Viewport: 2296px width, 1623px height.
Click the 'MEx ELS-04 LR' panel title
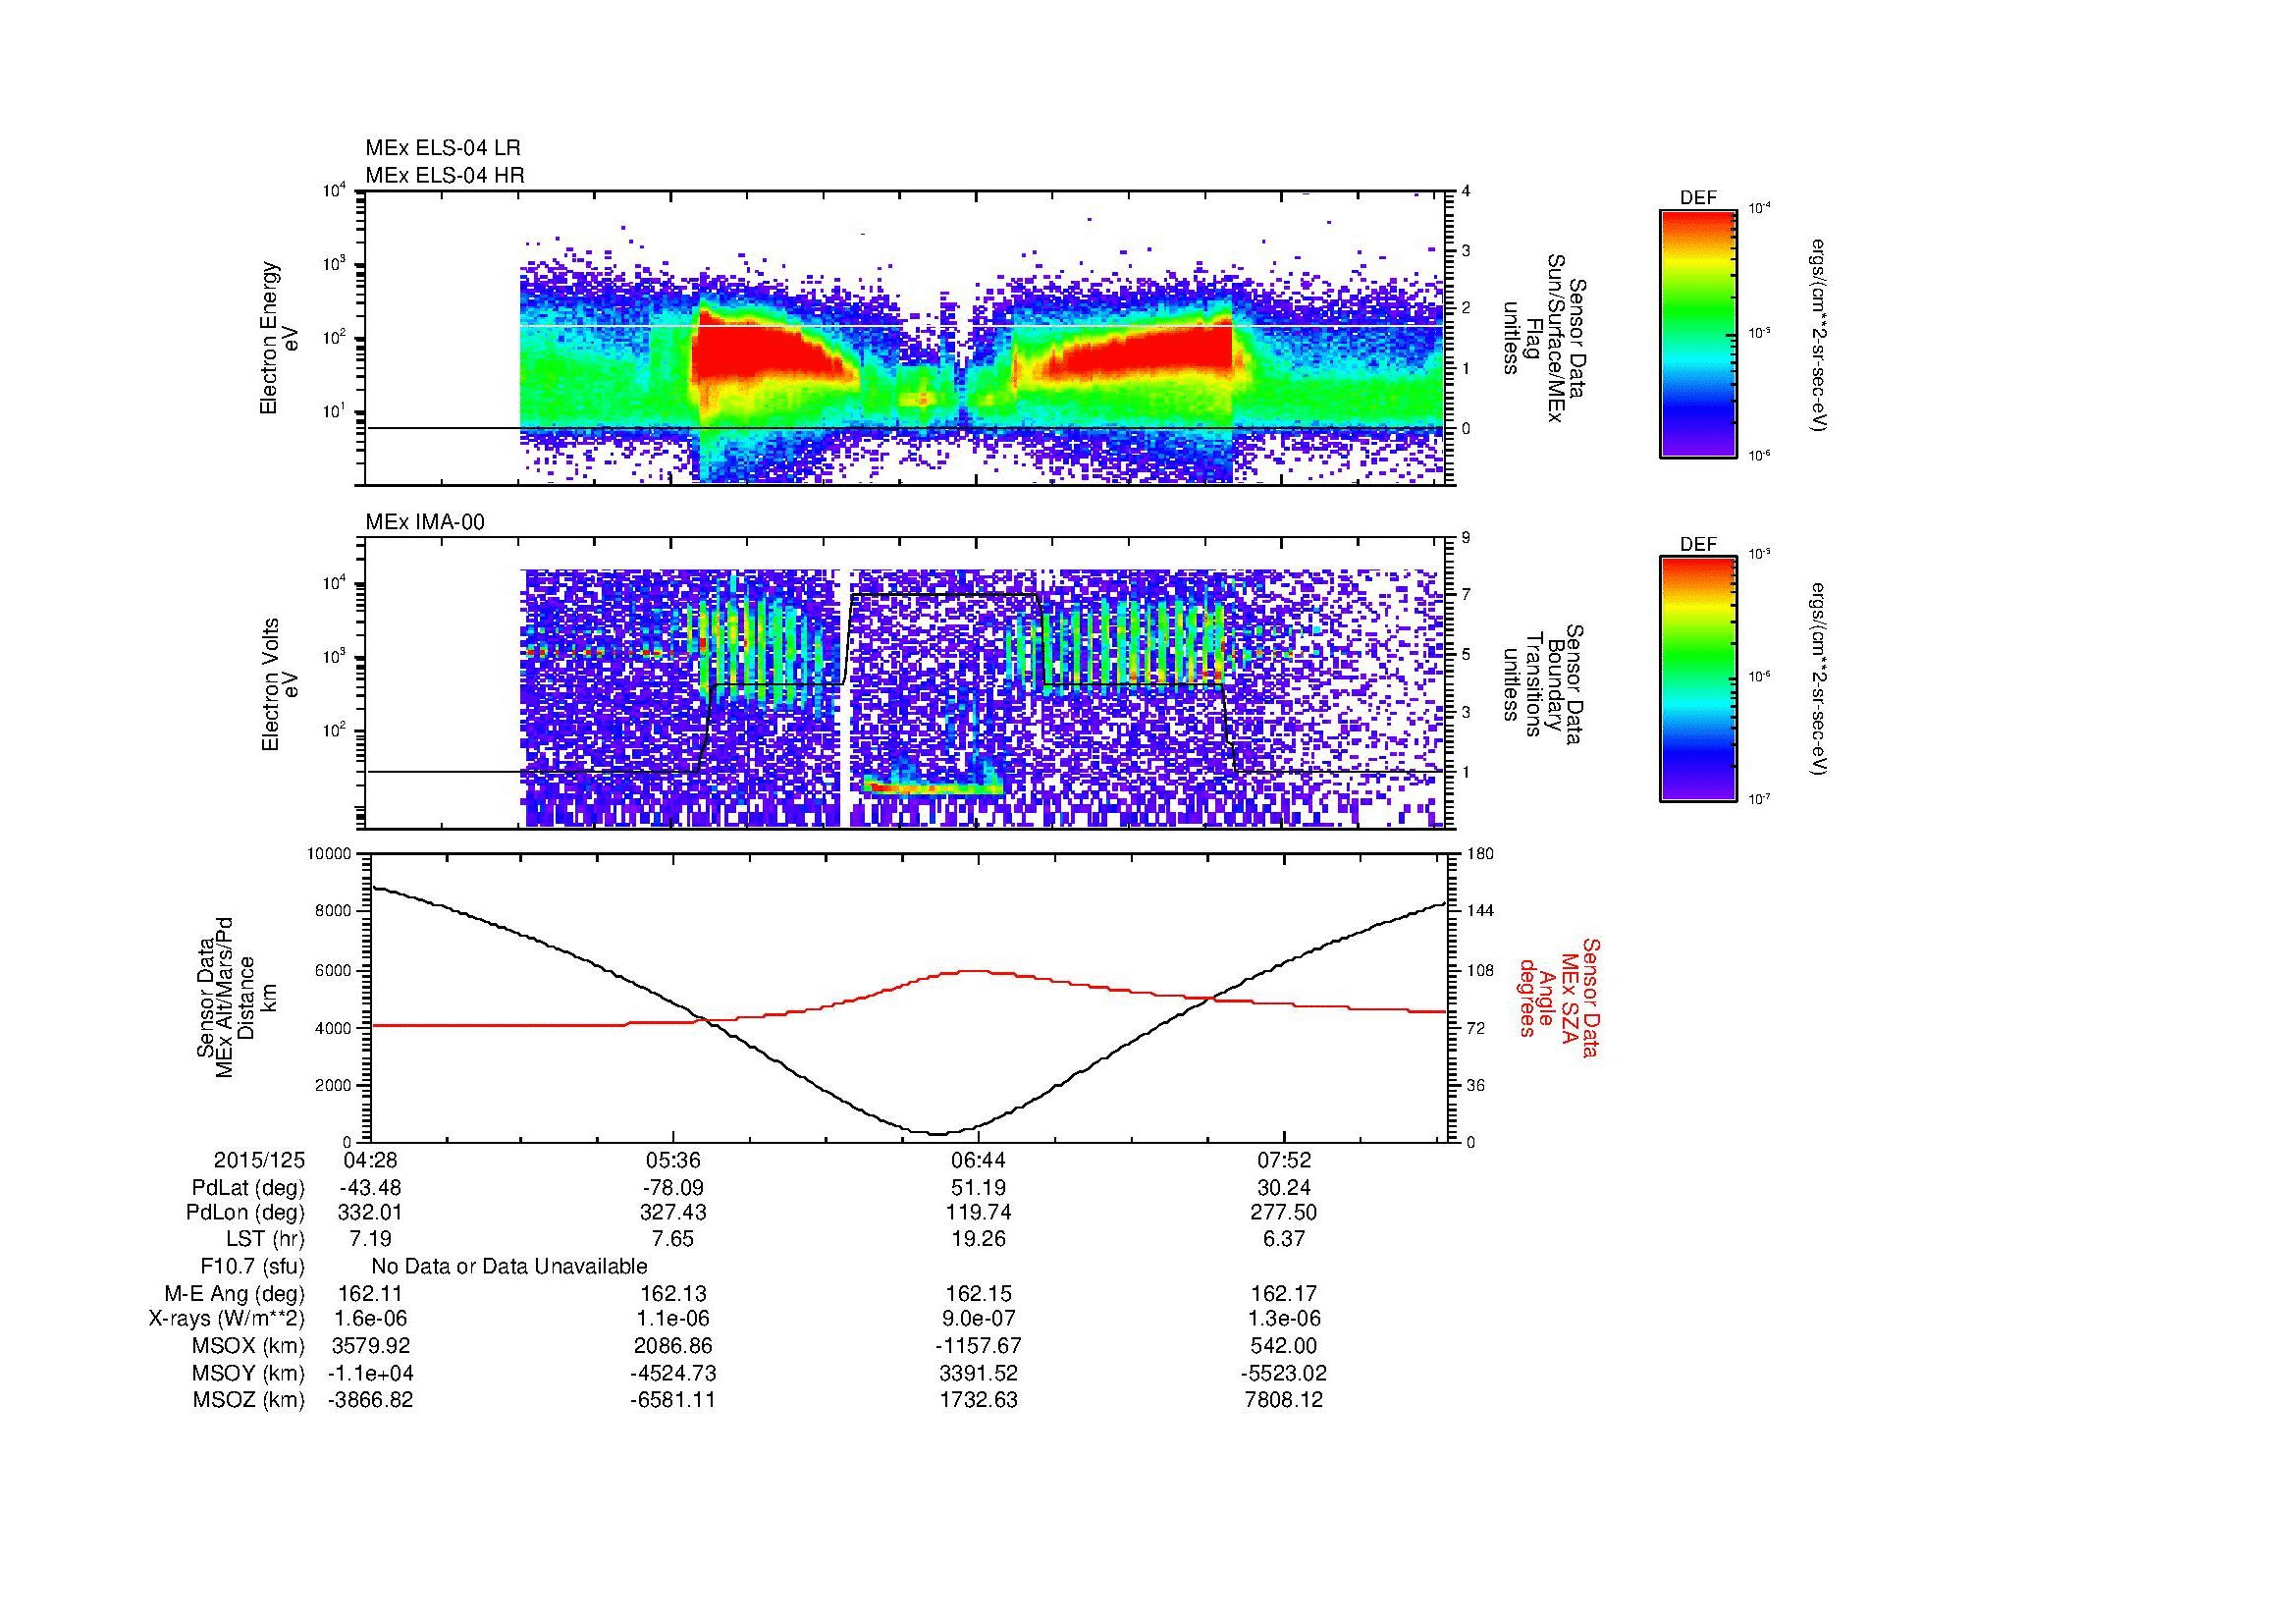(443, 148)
